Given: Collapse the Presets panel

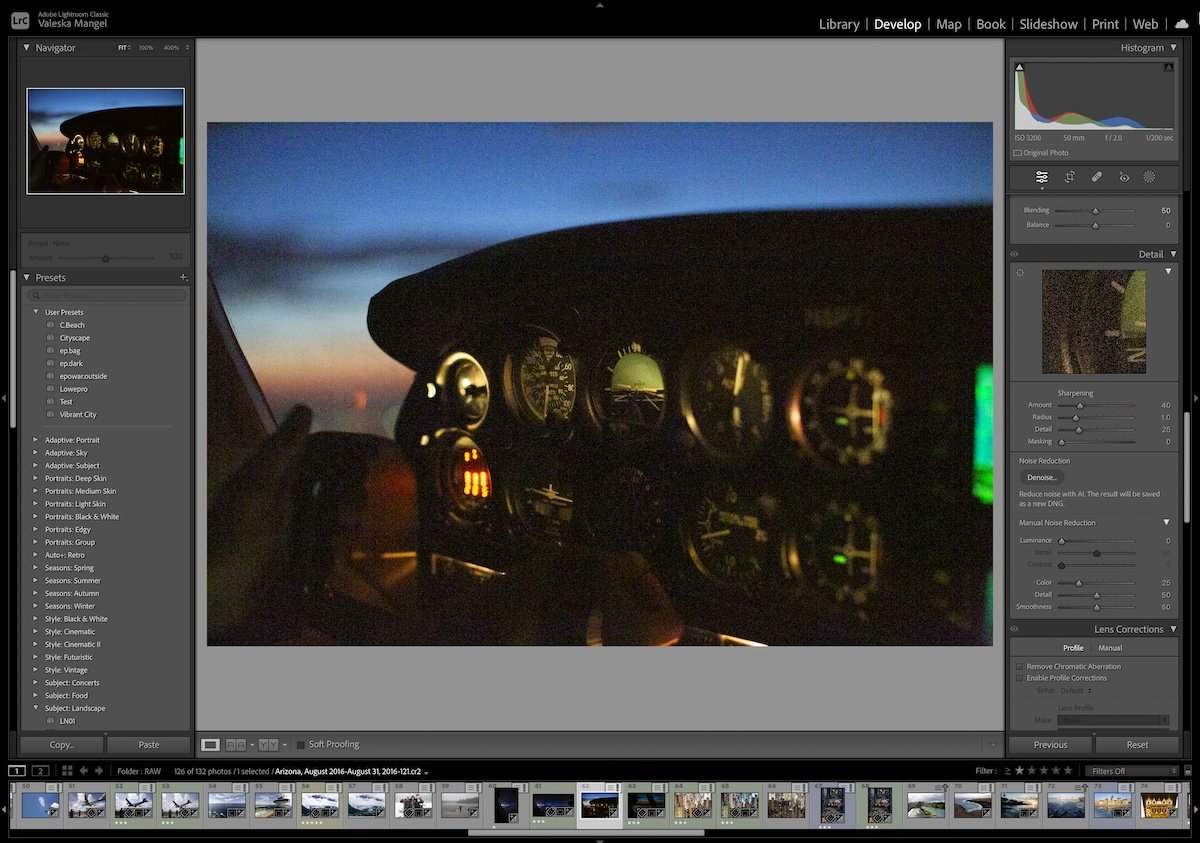Looking at the screenshot, I should tap(24, 277).
